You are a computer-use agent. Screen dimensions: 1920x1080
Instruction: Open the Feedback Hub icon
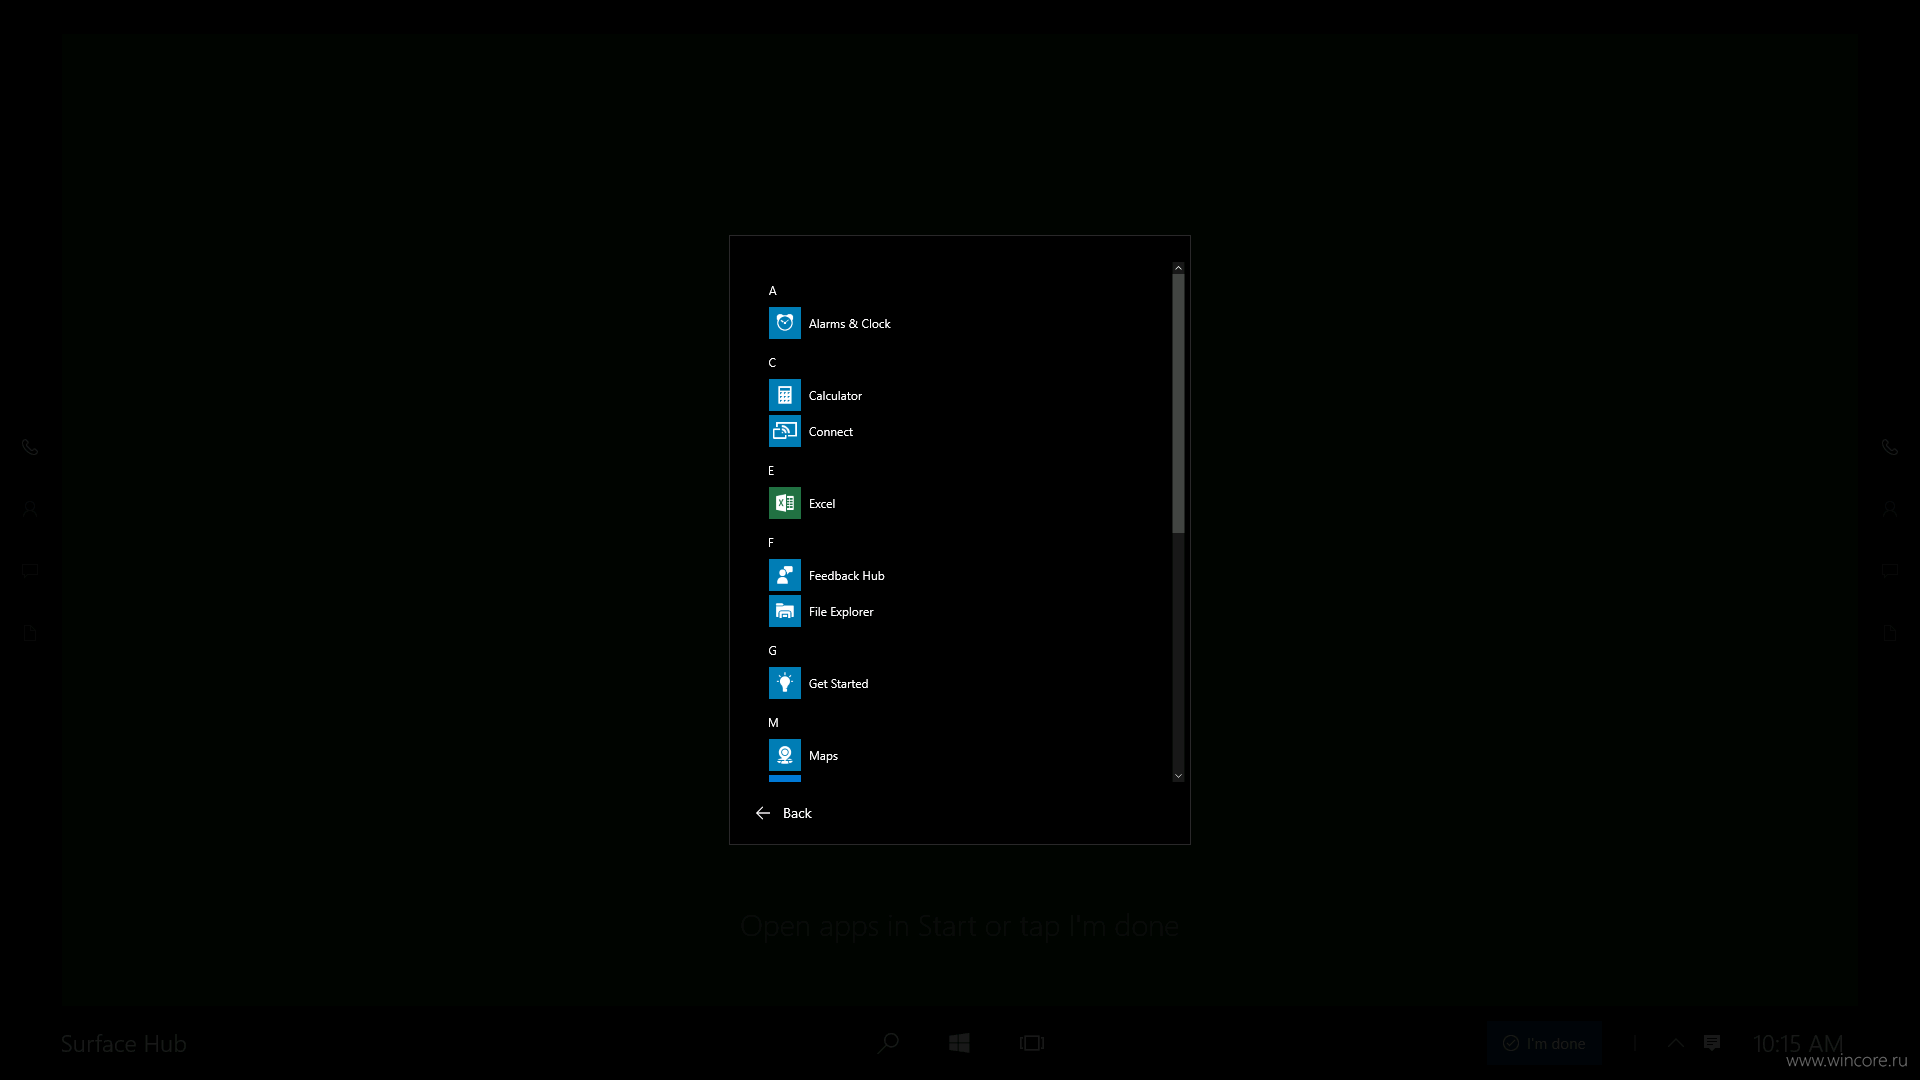785,575
